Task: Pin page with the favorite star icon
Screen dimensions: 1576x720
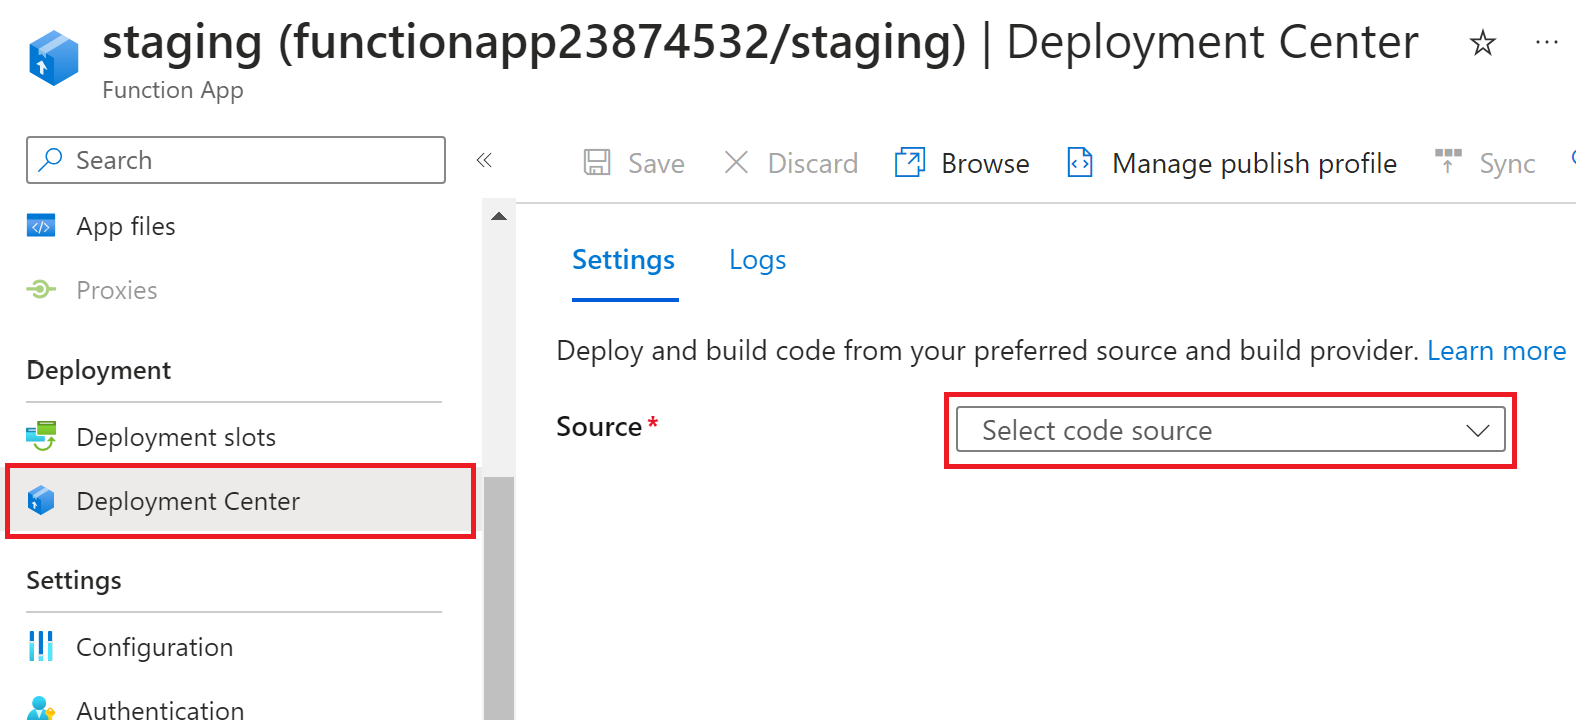Action: click(1482, 43)
